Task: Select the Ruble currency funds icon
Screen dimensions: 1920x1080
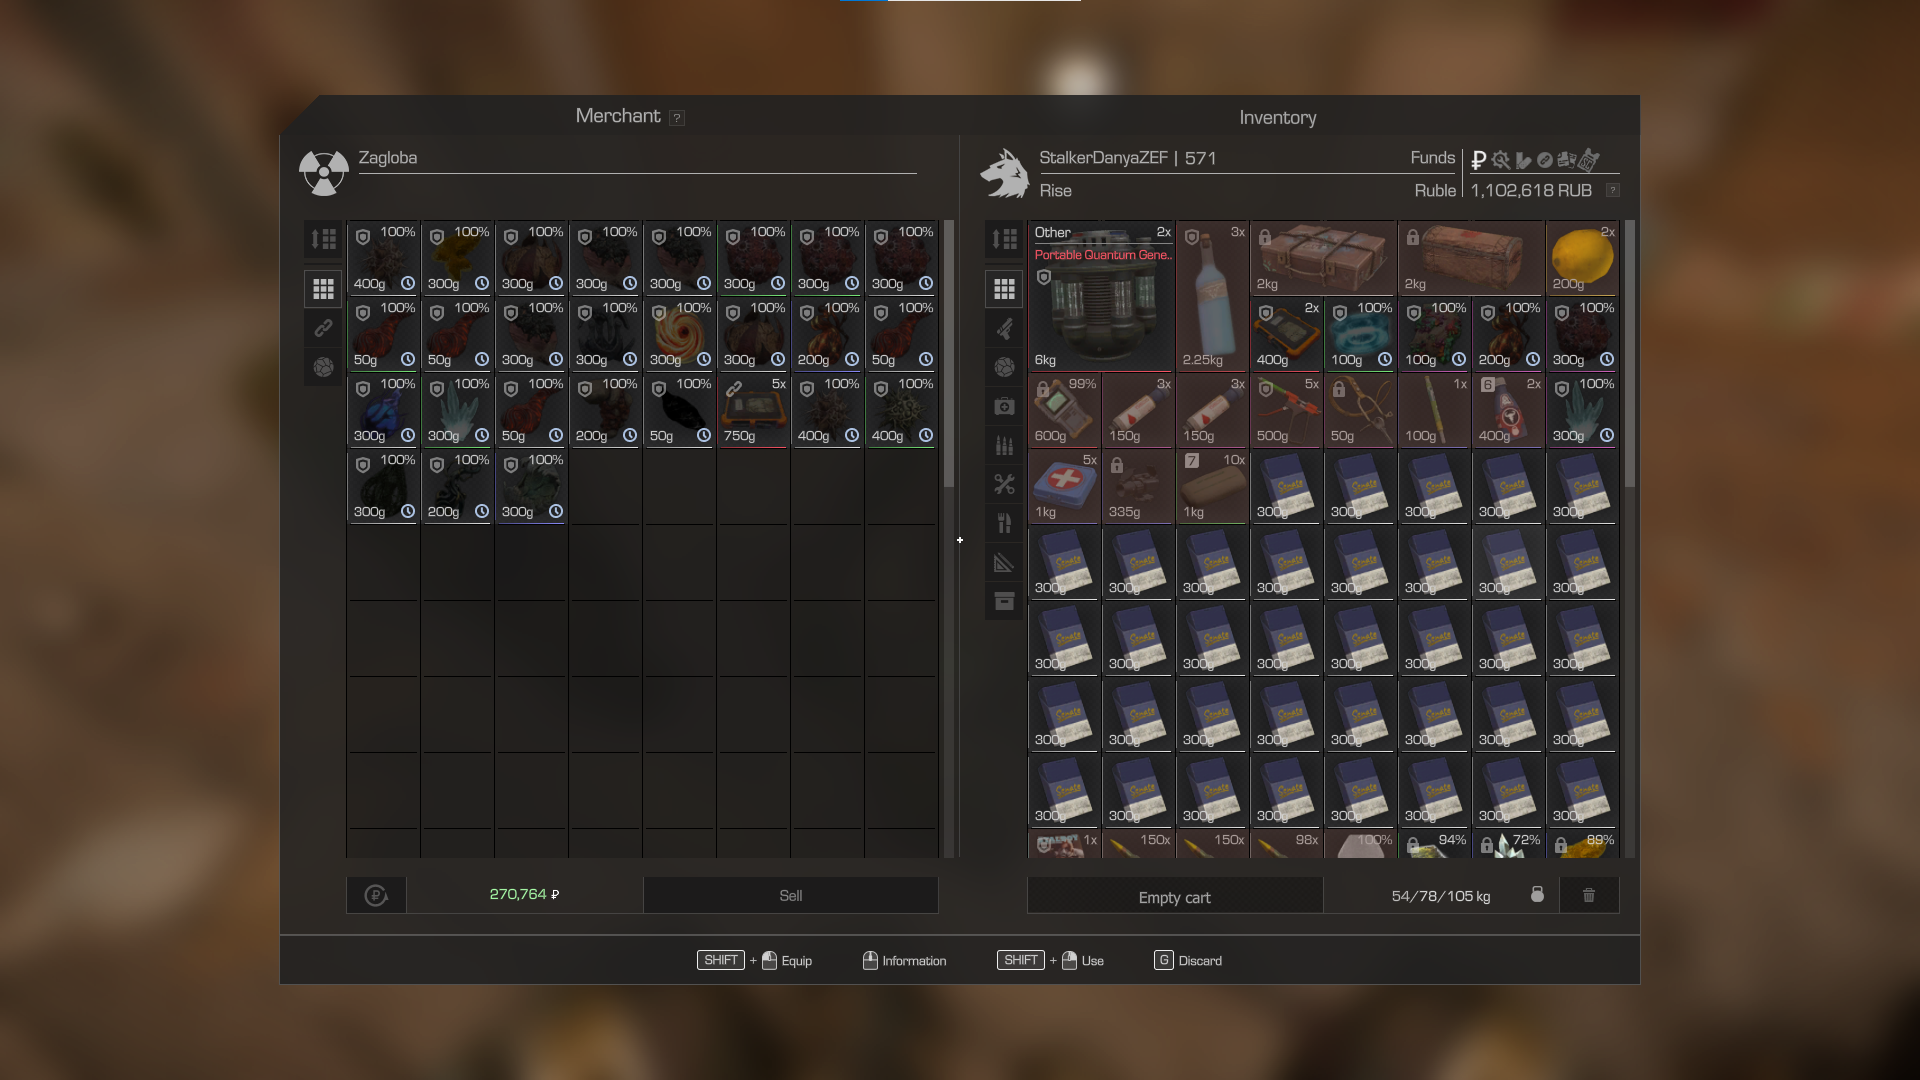Action: 1478,159
